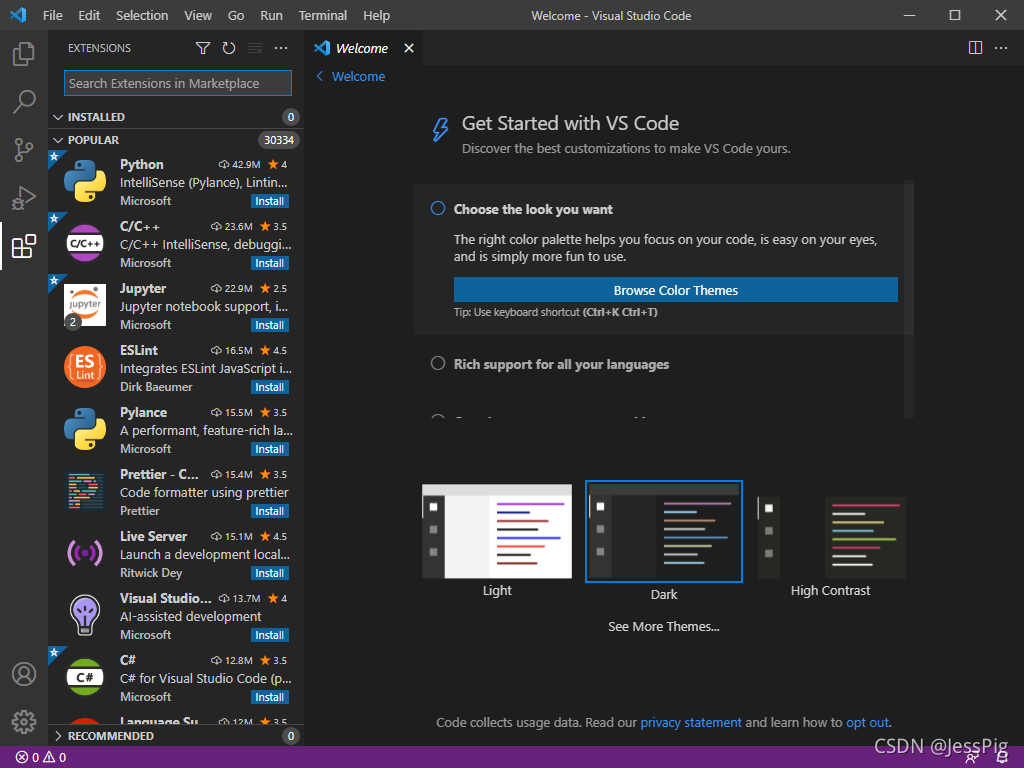Go back using the Welcome breadcrumb chevron
Image resolution: width=1024 pixels, height=768 pixels.
click(320, 76)
